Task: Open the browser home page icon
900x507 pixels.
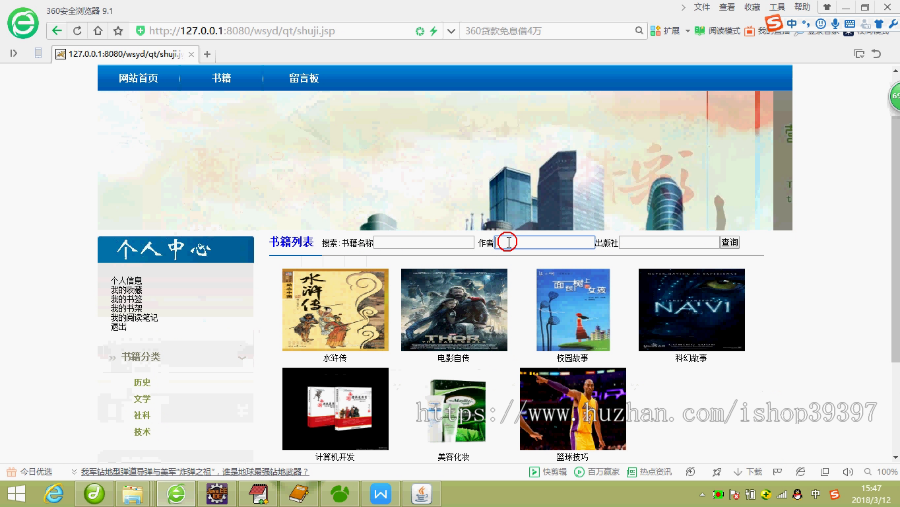Action: [98, 31]
